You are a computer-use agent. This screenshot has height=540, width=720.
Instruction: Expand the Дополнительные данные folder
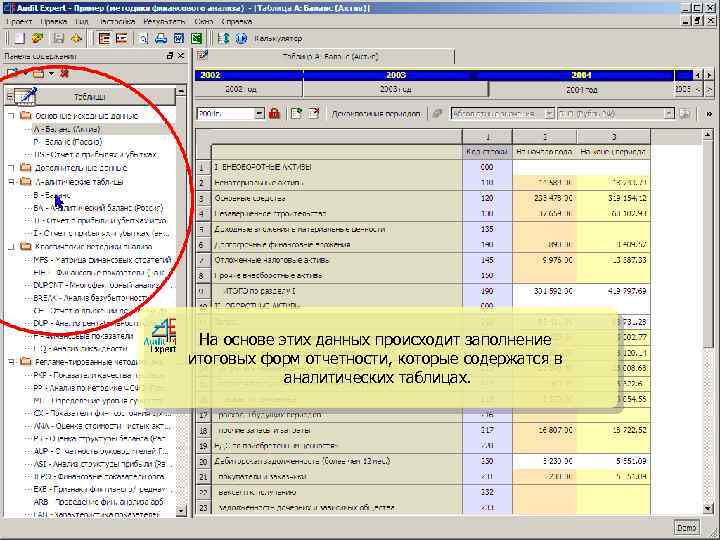coord(11,168)
